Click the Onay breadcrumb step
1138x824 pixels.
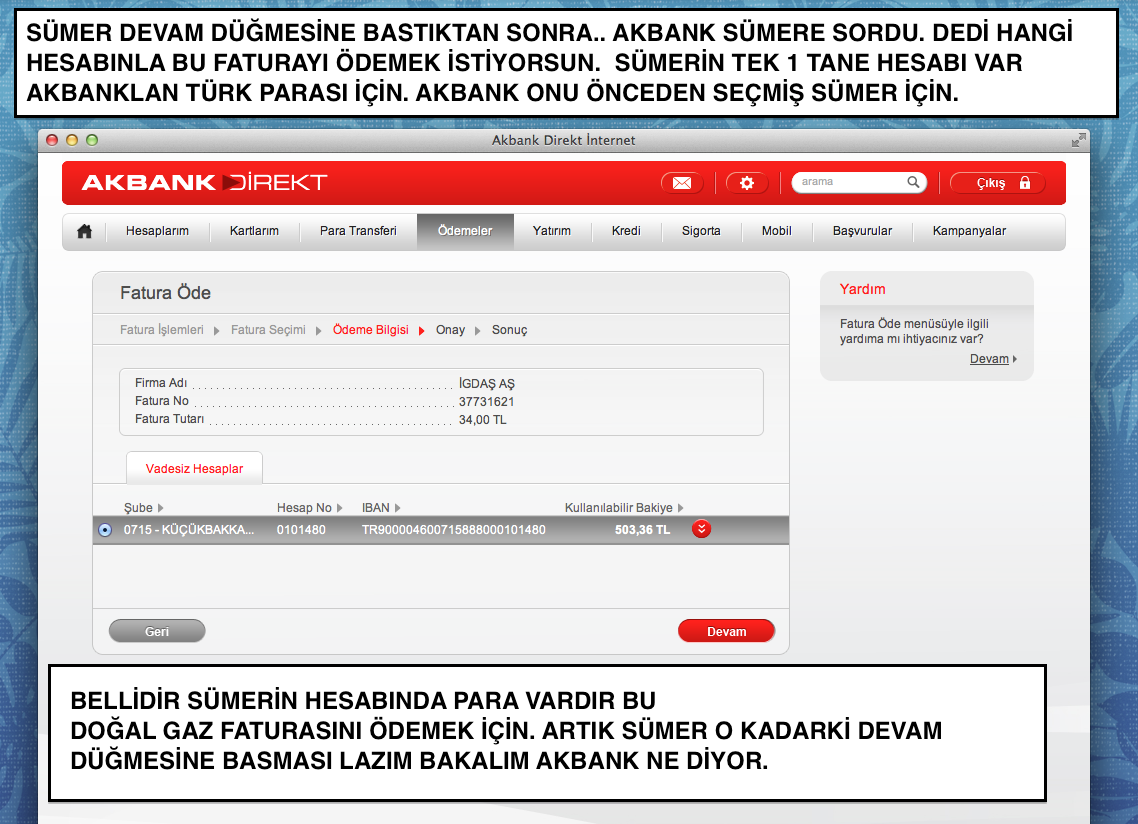[x=450, y=330]
